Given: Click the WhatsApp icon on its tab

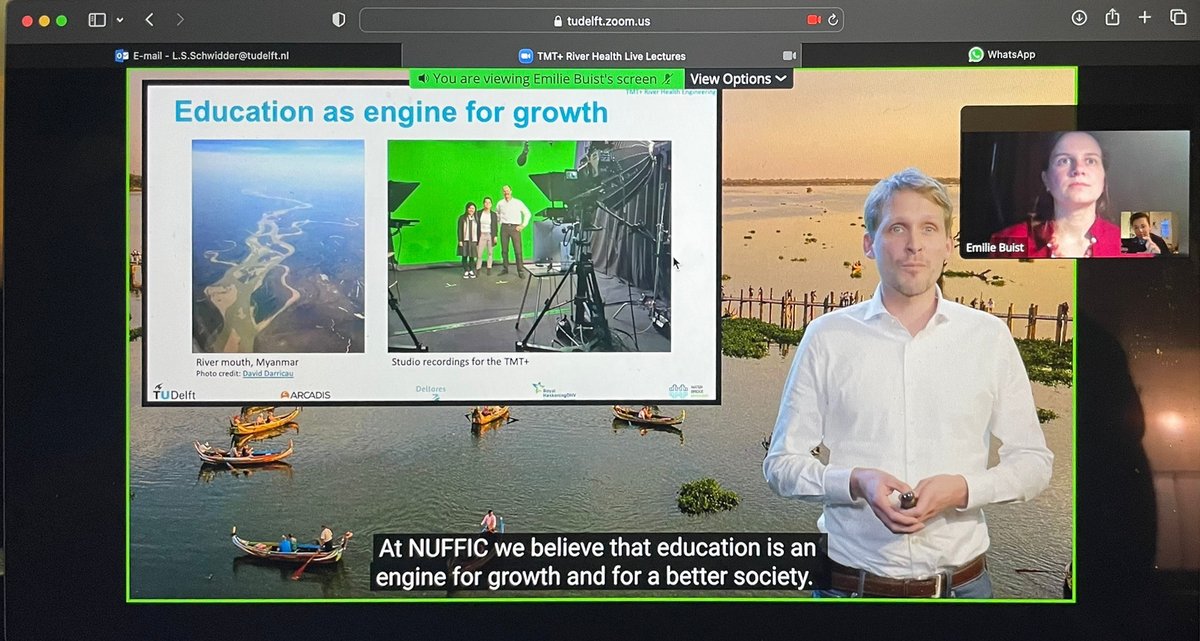Looking at the screenshot, I should point(976,55).
